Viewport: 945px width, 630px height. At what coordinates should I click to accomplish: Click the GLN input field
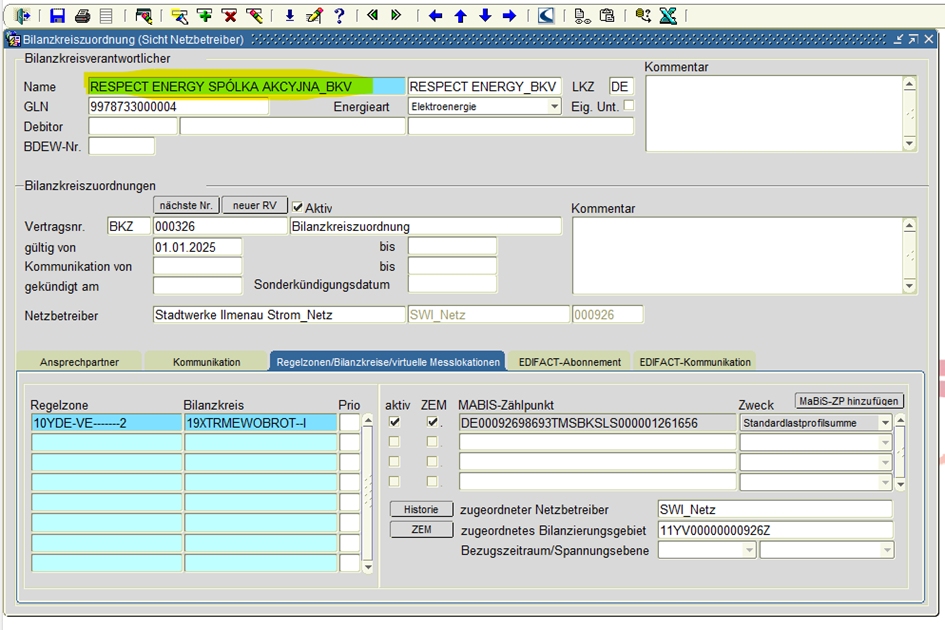[178, 107]
